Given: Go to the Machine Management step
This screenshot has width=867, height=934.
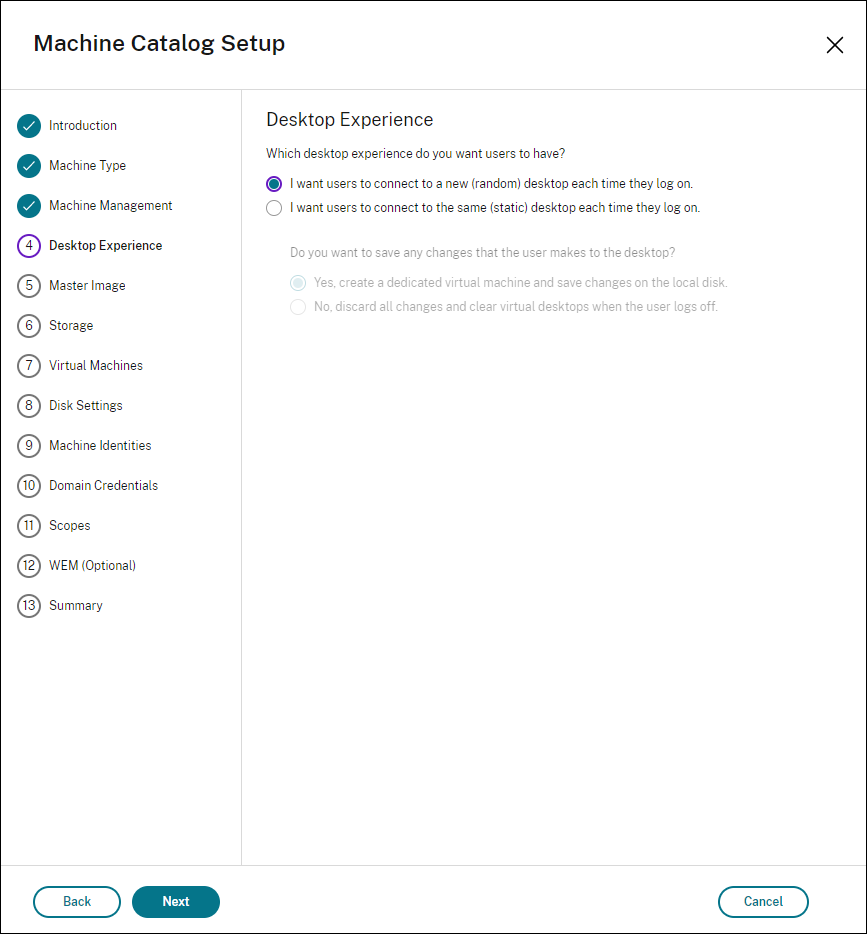Looking at the screenshot, I should coord(111,206).
